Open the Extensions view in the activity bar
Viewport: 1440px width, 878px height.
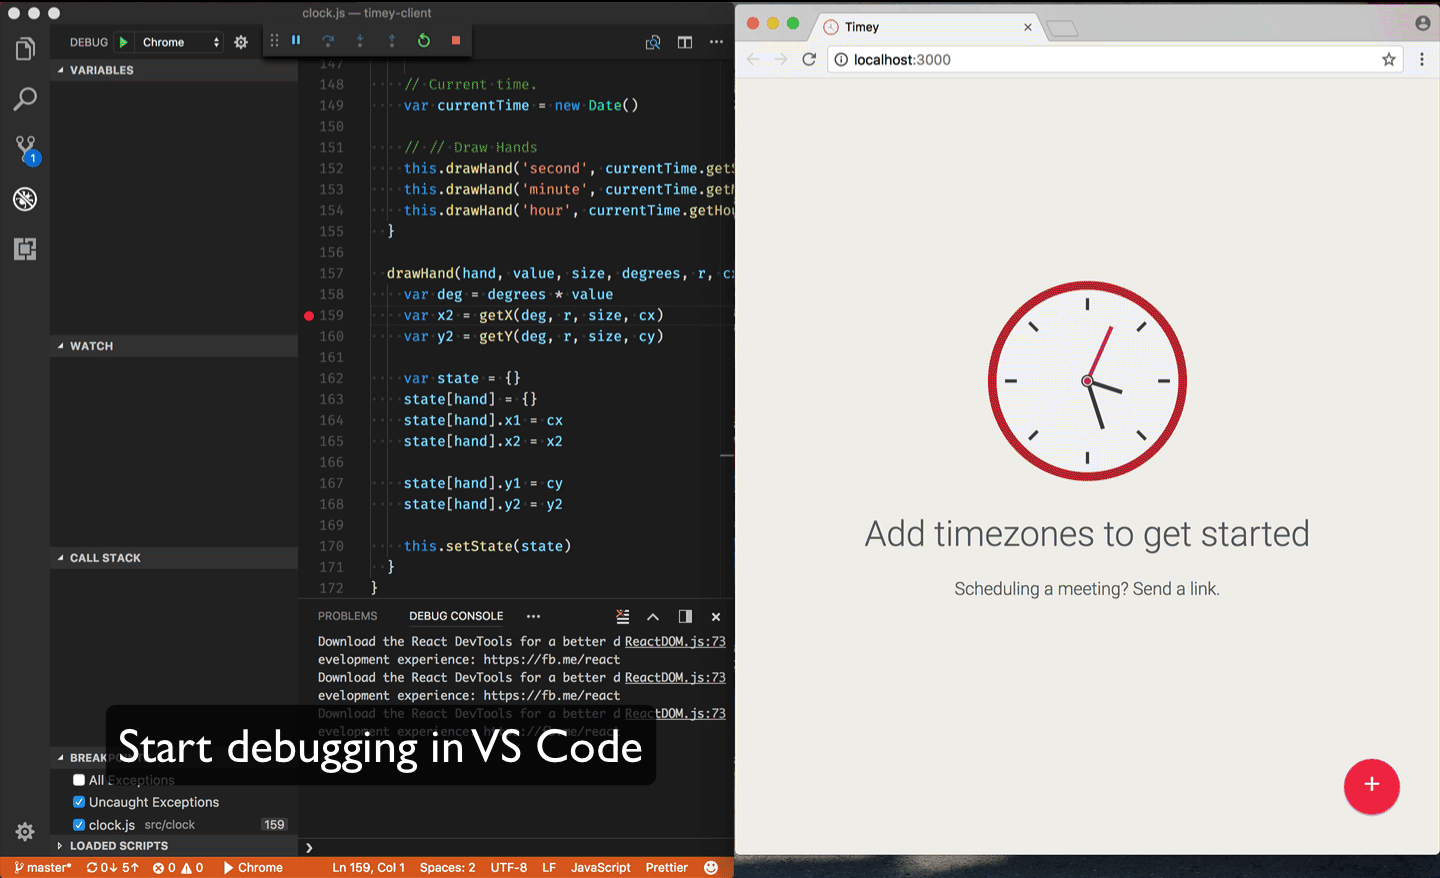coord(24,249)
